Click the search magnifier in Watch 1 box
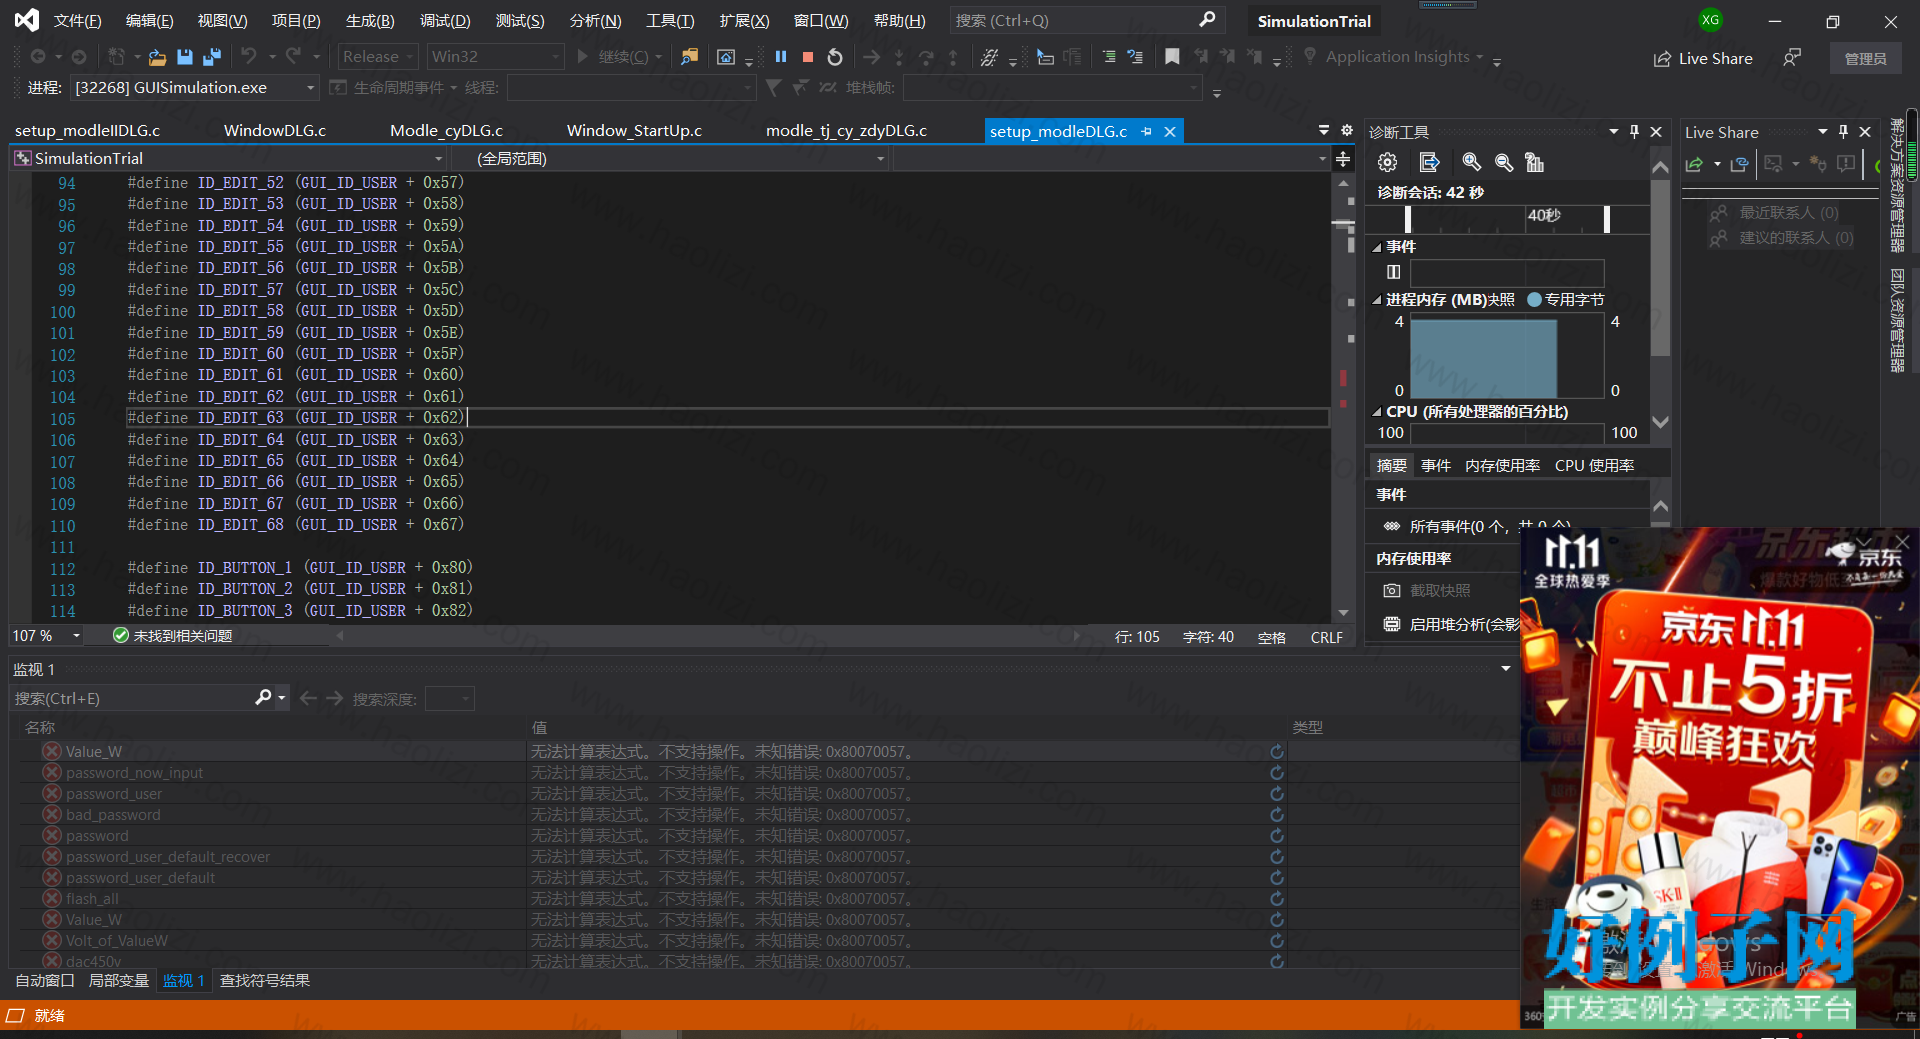The width and height of the screenshot is (1920, 1039). (264, 697)
